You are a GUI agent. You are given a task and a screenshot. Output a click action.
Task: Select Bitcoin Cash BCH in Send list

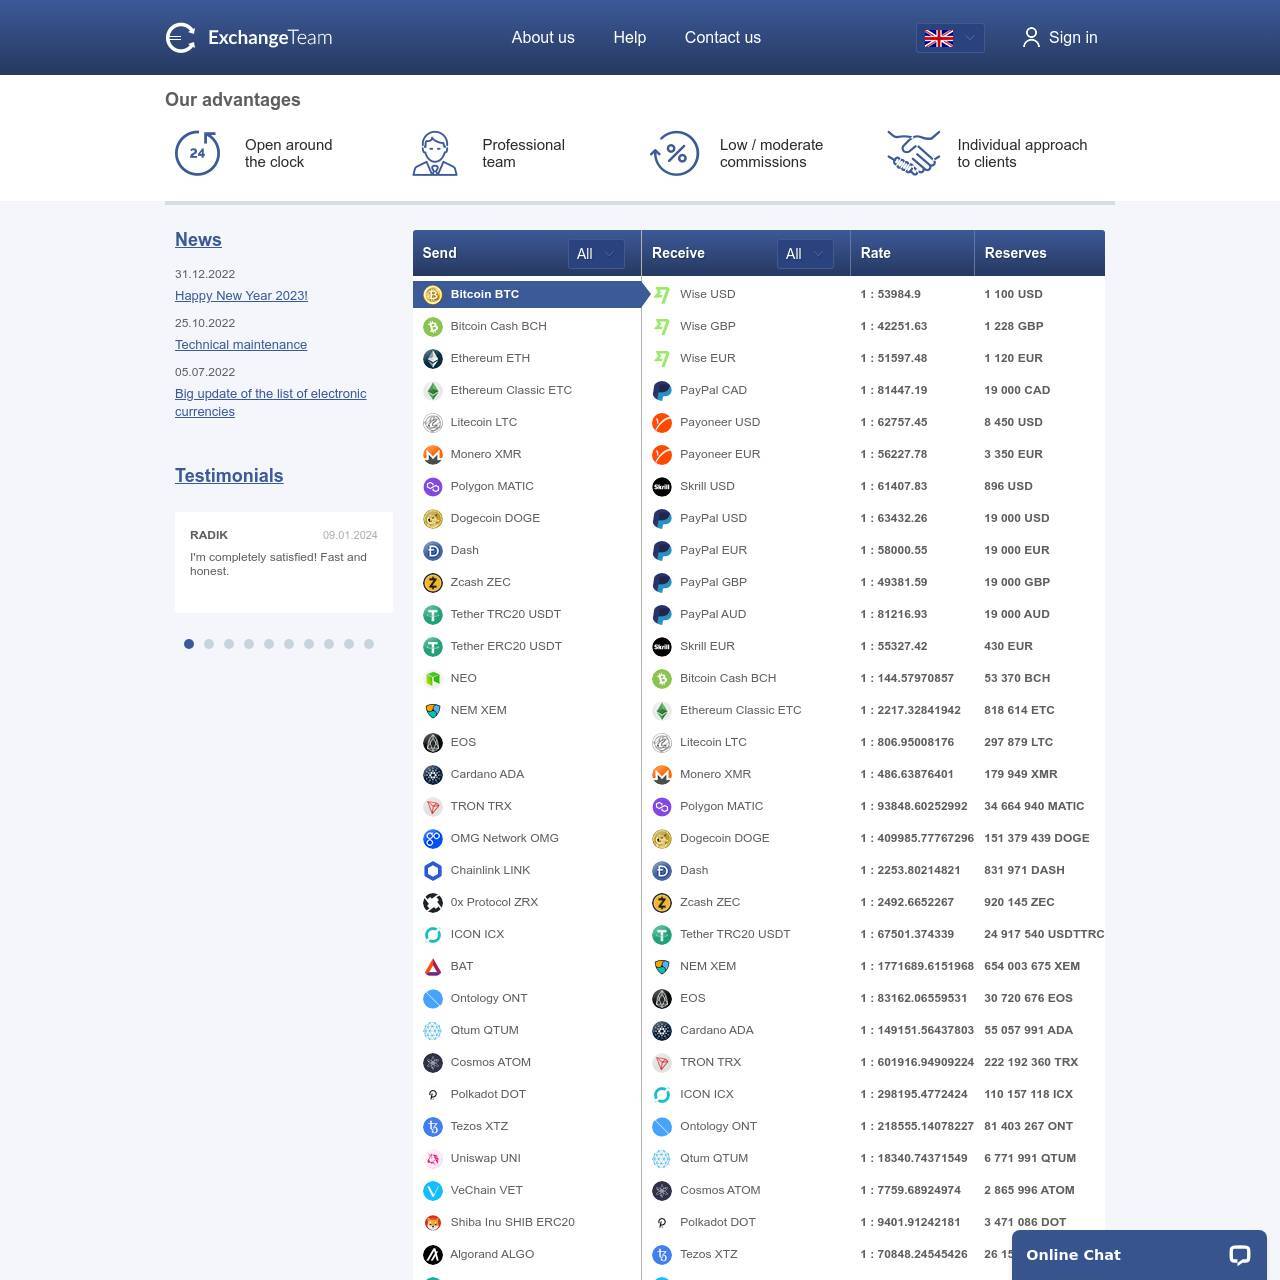[x=527, y=326]
